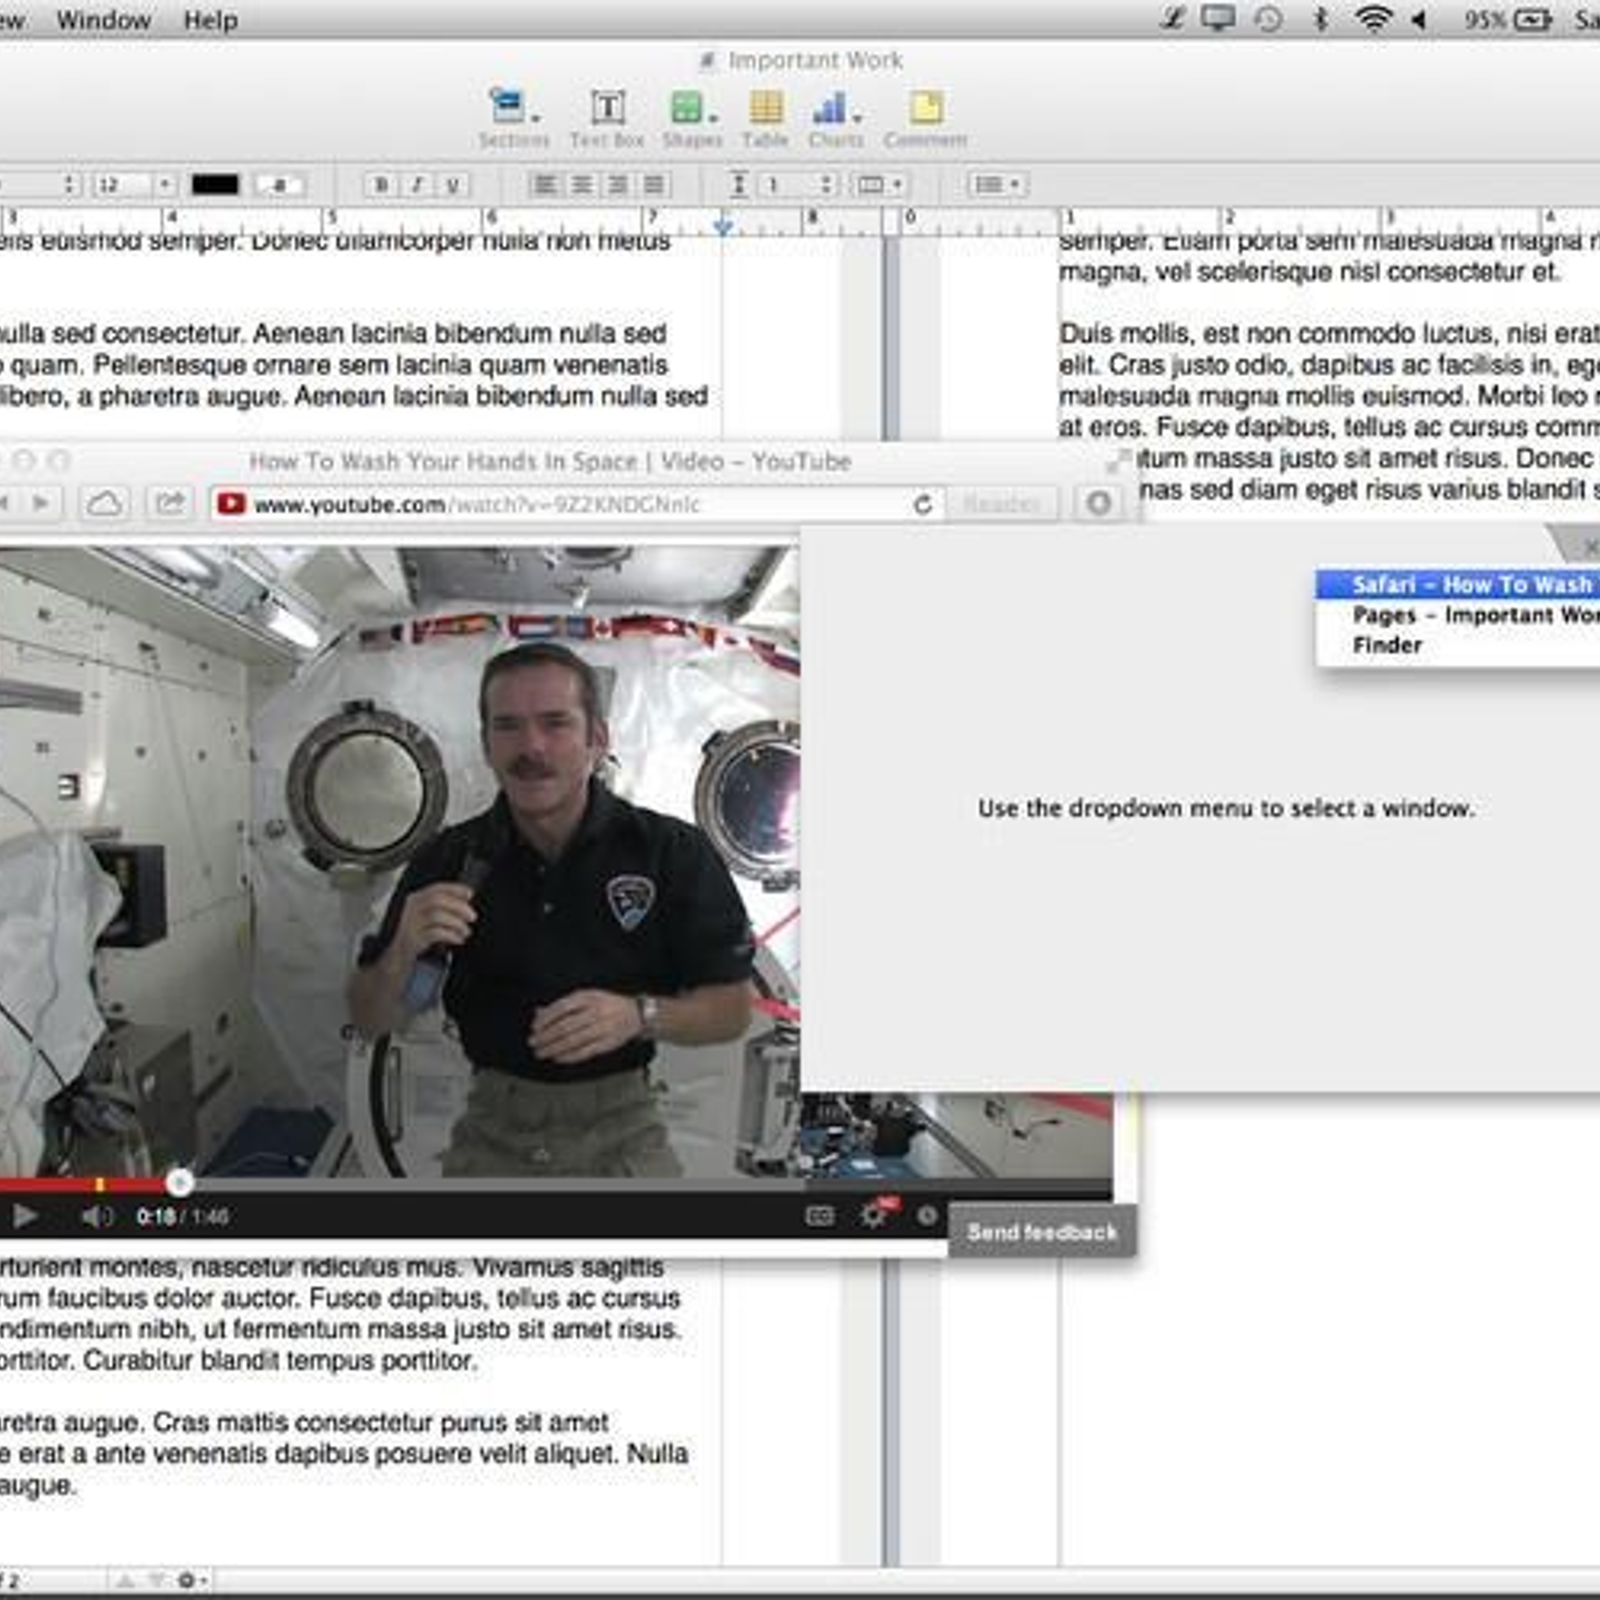Click the Watch Later clock icon on the player
1600x1600 pixels.
point(927,1215)
